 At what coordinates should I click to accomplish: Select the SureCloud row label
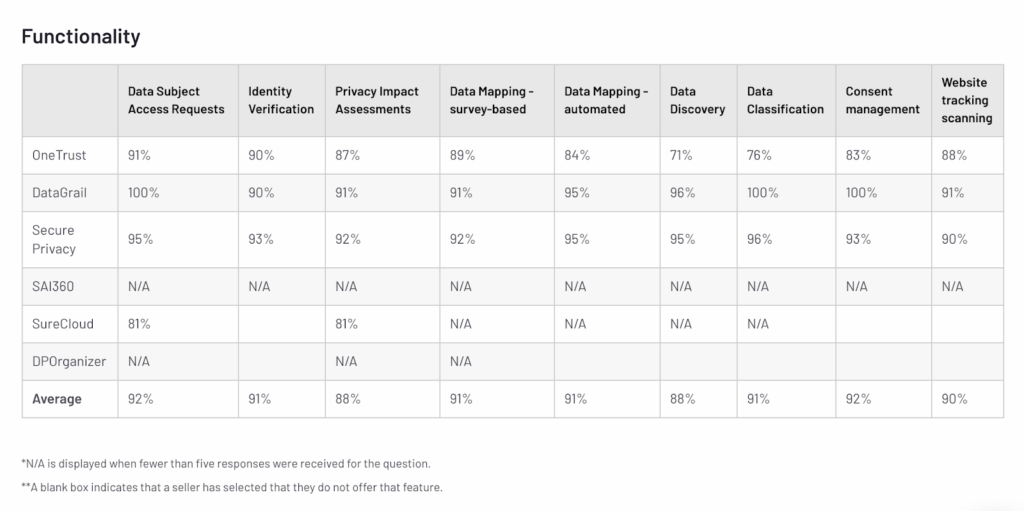(x=62, y=324)
